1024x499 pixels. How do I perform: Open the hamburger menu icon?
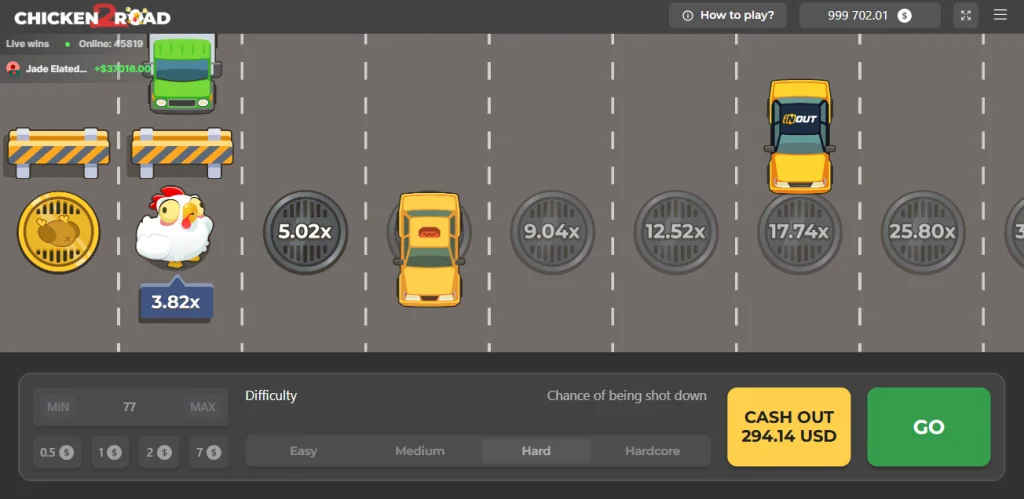click(1000, 15)
